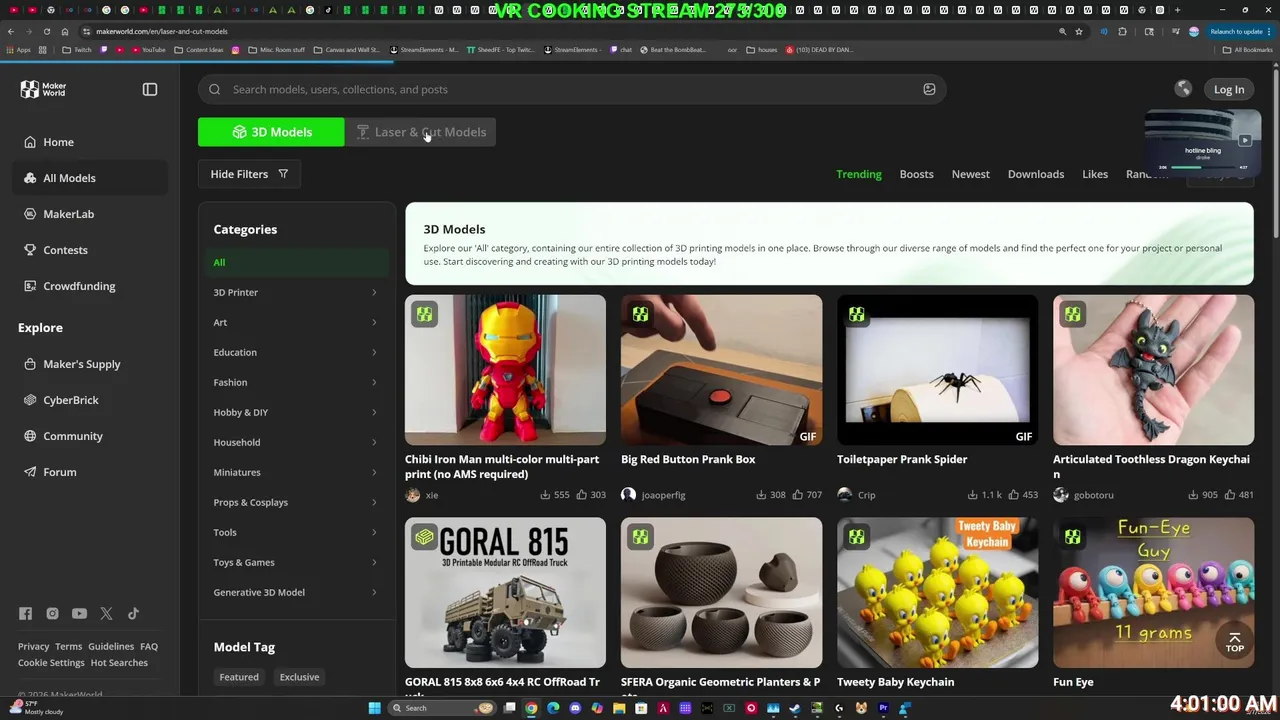1280x720 pixels.
Task: Select All category filter
Action: tap(295, 262)
